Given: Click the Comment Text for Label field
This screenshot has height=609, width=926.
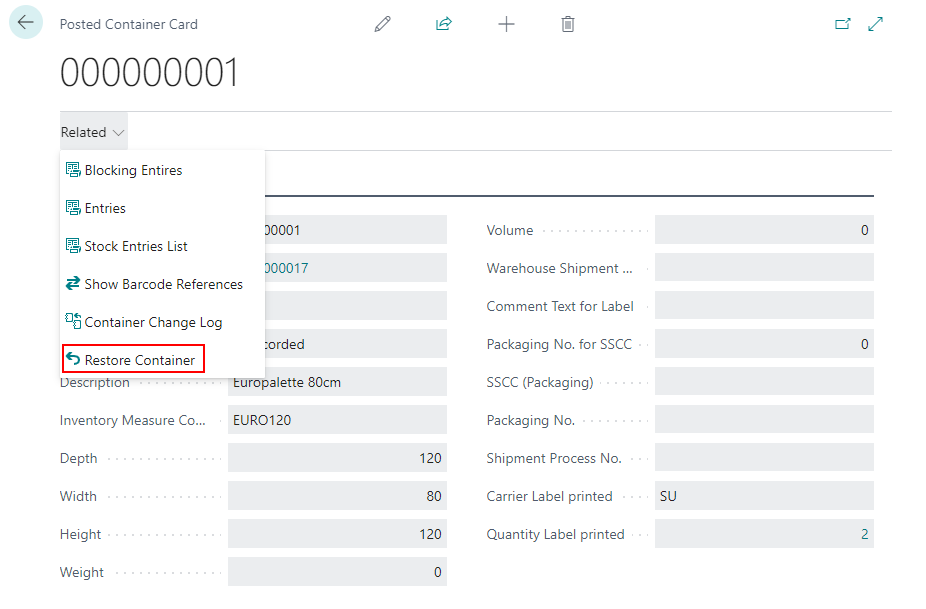Looking at the screenshot, I should tap(764, 307).
